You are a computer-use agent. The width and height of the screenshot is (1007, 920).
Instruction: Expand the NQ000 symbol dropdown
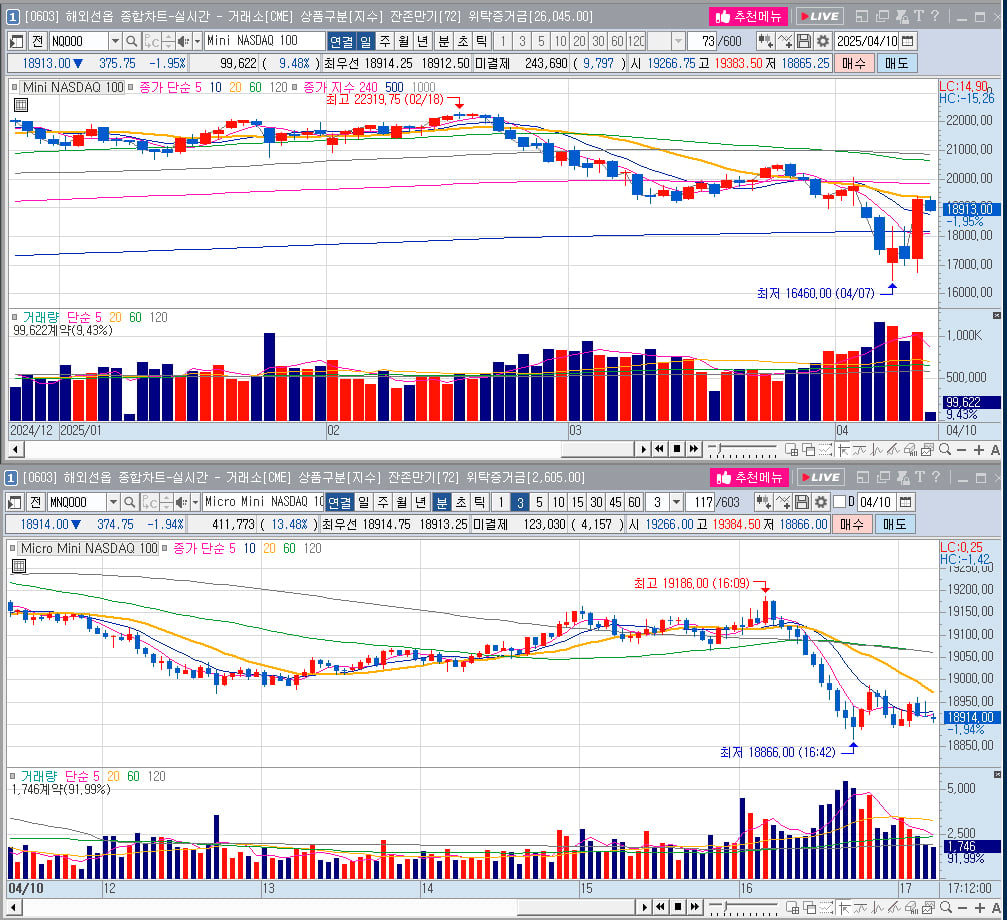point(115,41)
